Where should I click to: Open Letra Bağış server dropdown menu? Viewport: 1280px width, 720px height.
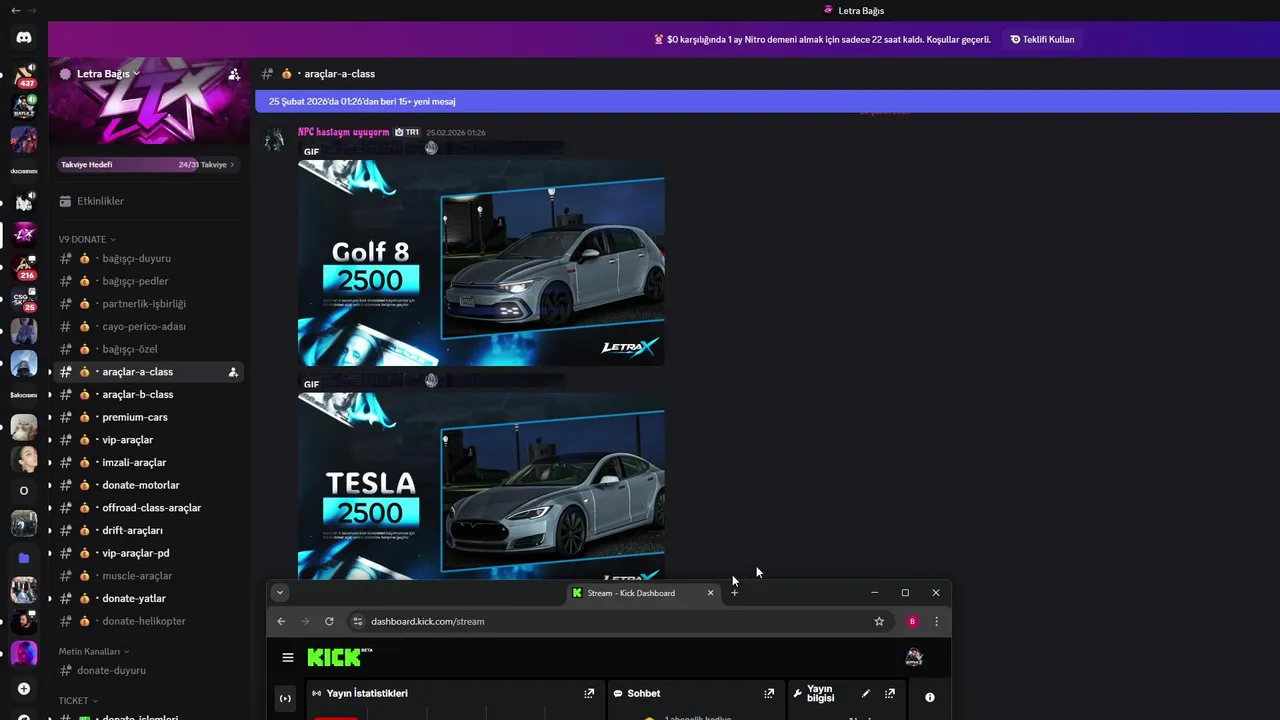tap(108, 74)
